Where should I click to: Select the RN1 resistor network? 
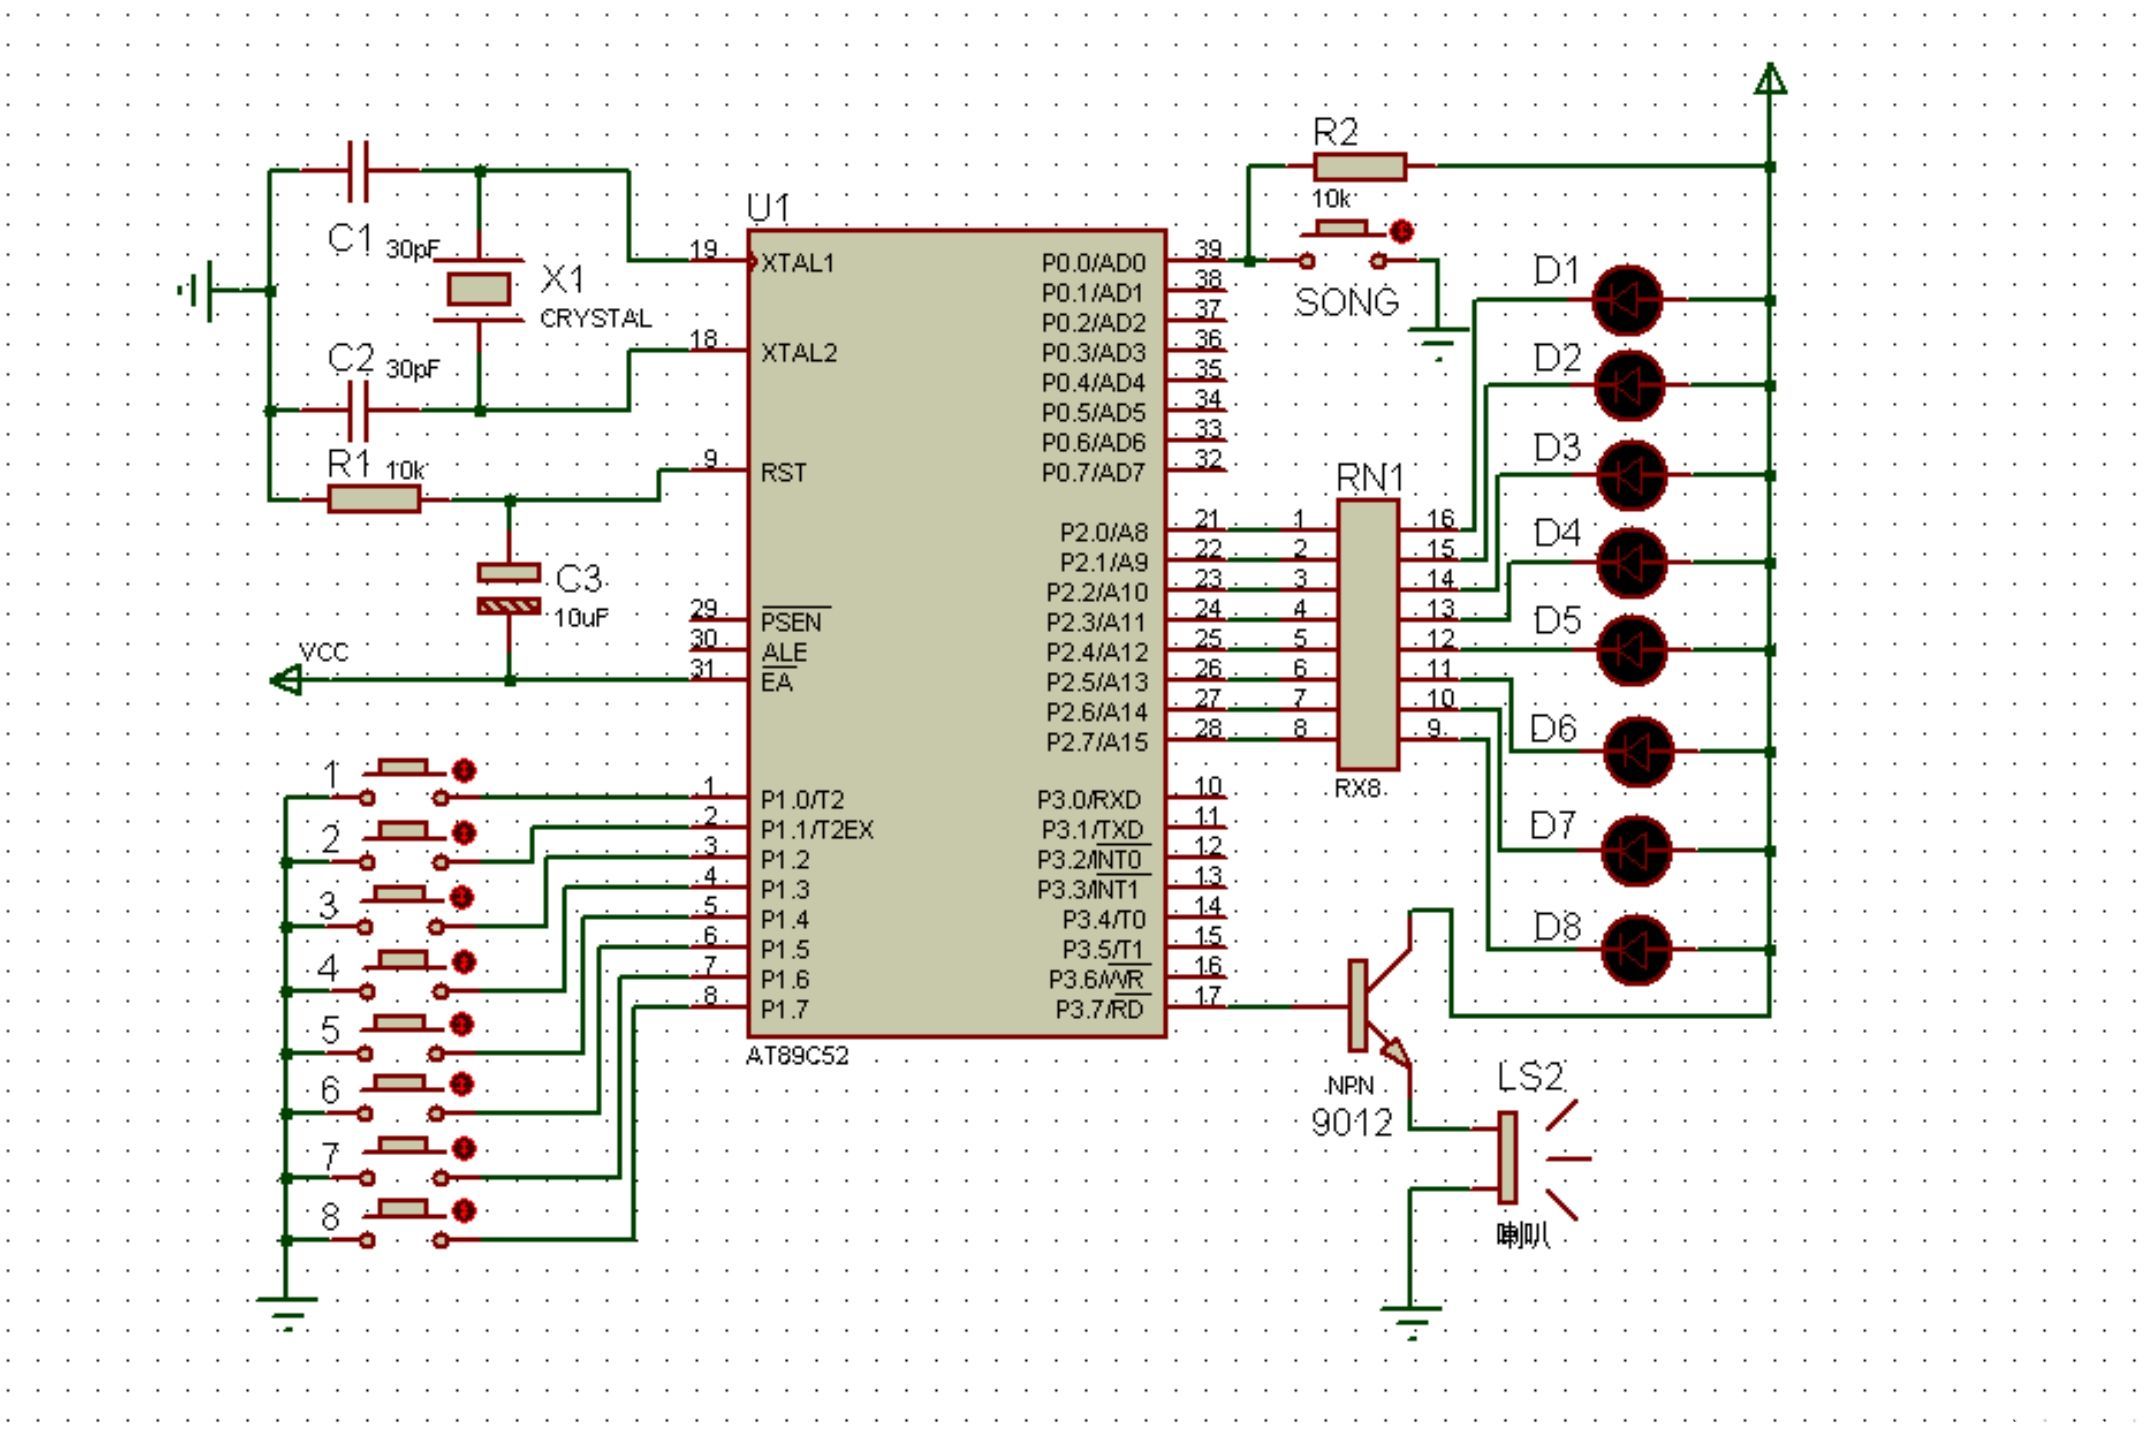1368,634
